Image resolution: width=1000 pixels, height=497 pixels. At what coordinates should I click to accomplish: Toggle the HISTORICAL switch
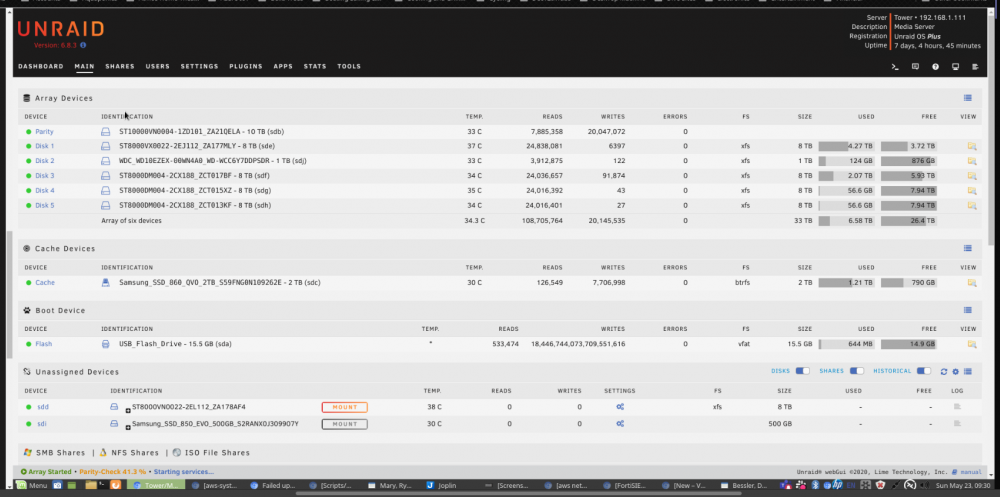[x=923, y=371]
